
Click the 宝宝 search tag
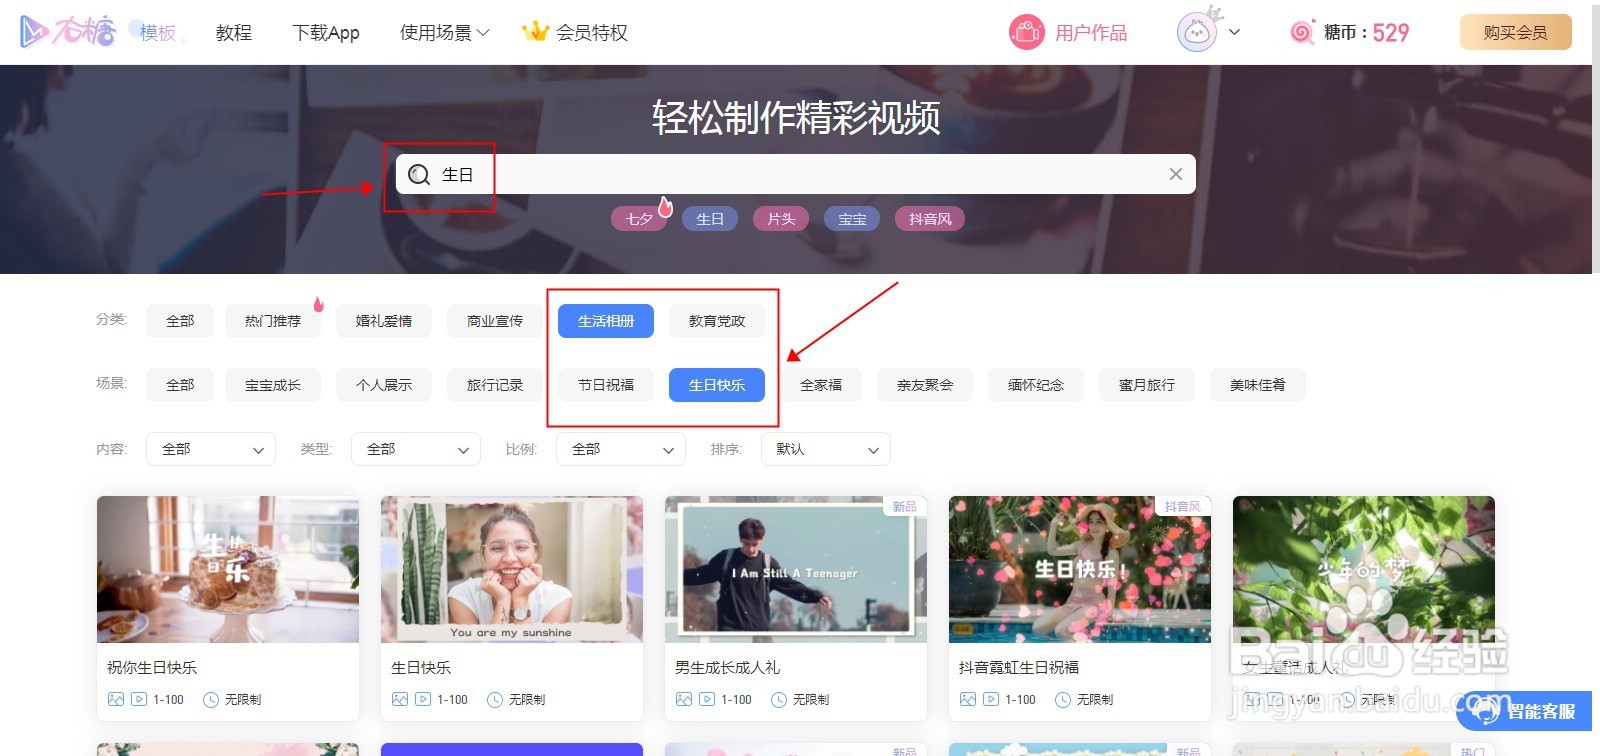[x=852, y=219]
